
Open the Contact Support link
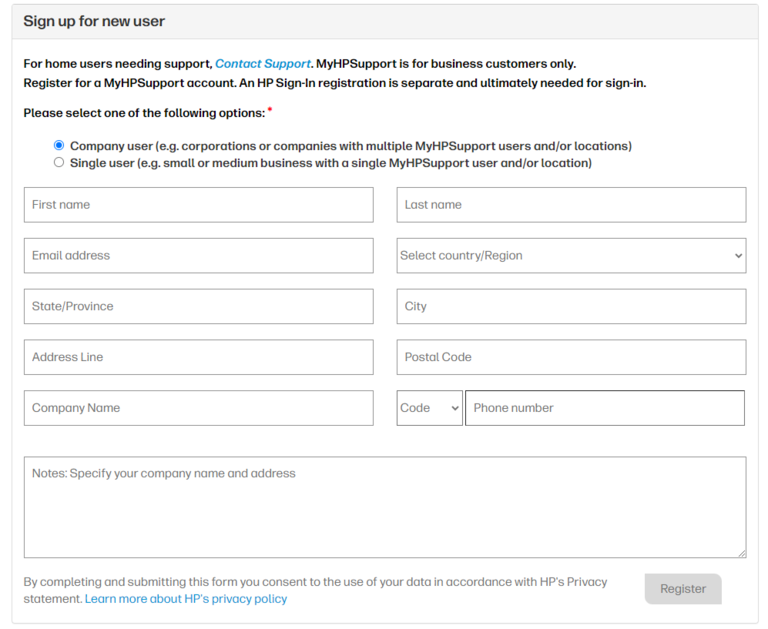[263, 64]
